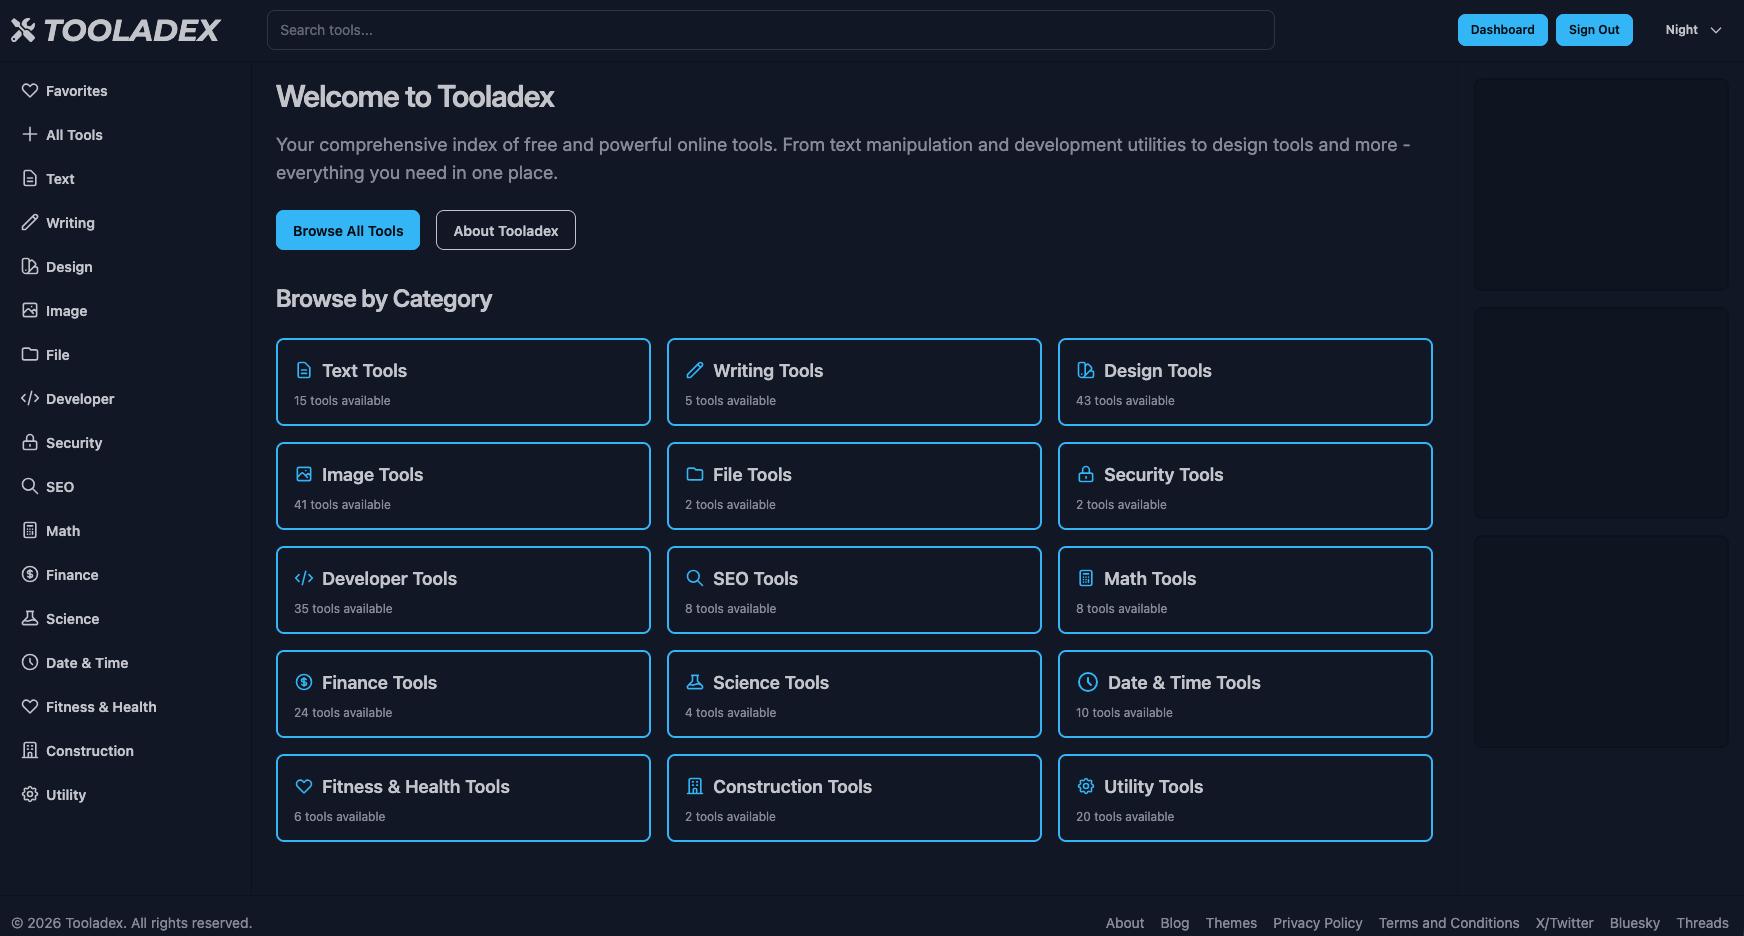Sign out using the Sign Out button
Viewport: 1744px width, 936px height.
pos(1593,30)
